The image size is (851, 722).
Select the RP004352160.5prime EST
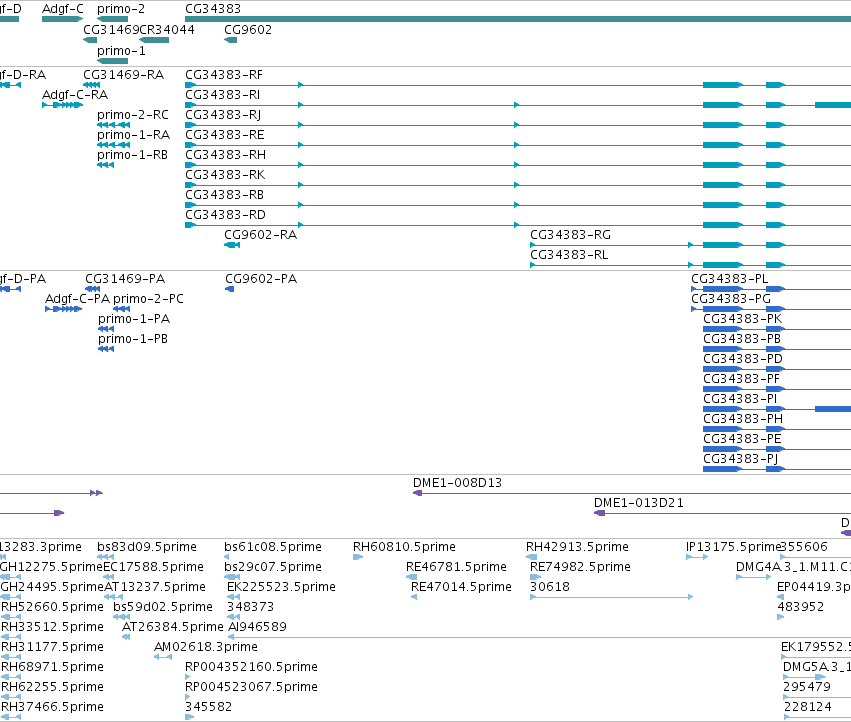click(188, 677)
